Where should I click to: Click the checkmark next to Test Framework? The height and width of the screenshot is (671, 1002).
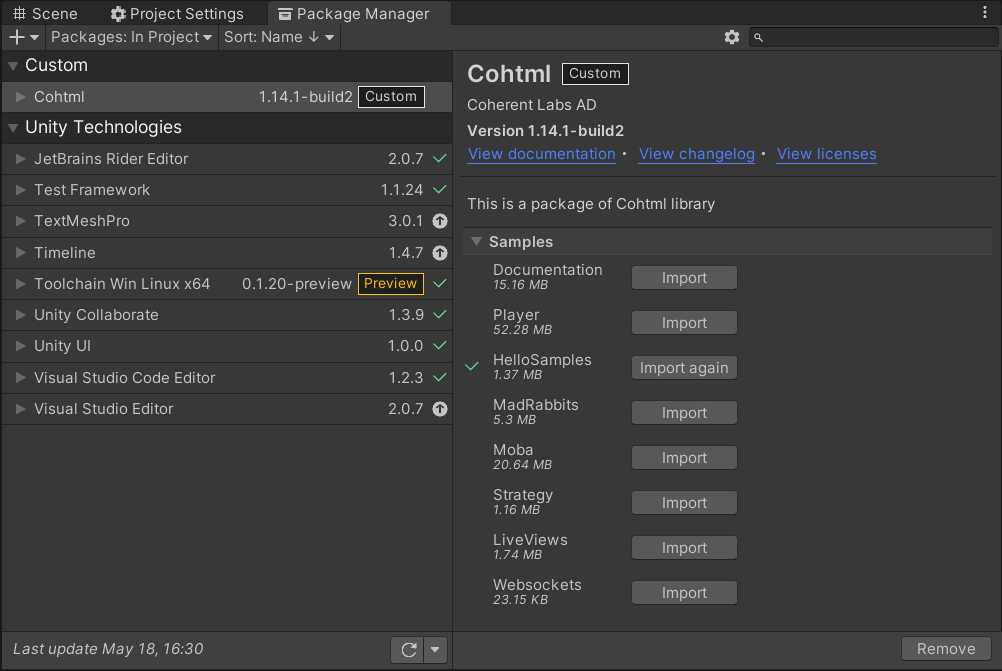[x=440, y=190]
